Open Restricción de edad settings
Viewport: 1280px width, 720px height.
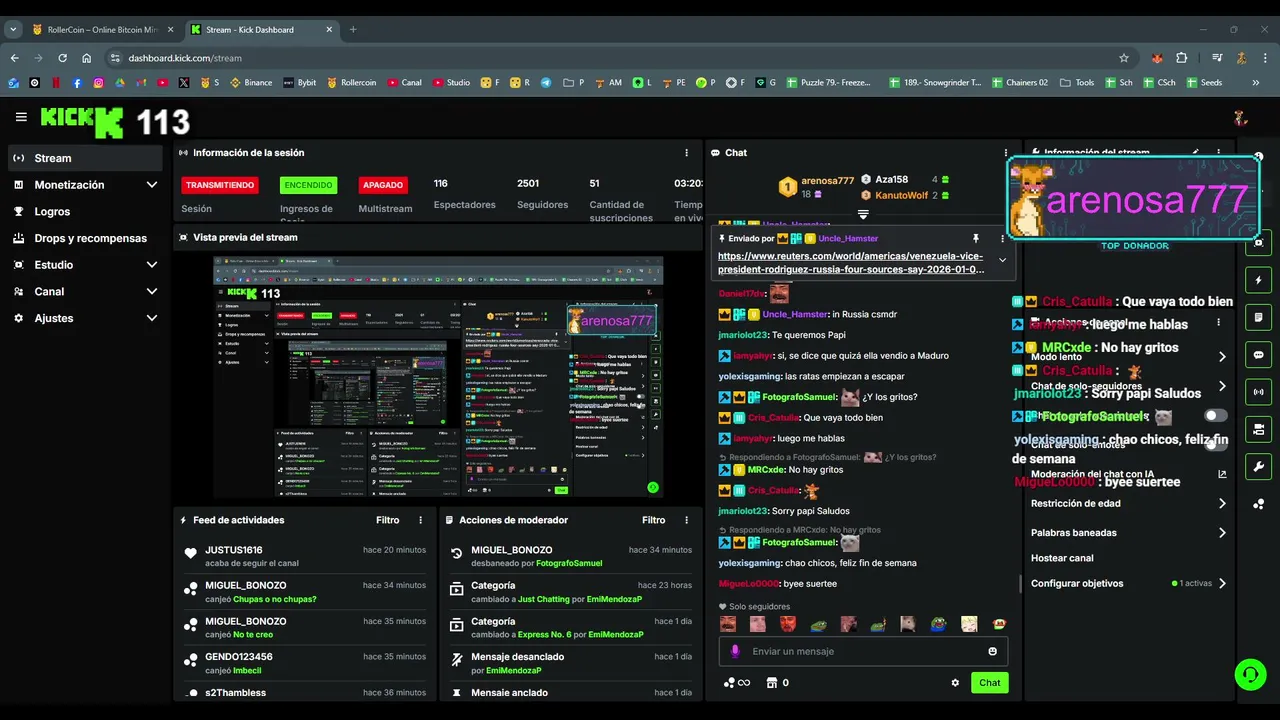pyautogui.click(x=1128, y=503)
